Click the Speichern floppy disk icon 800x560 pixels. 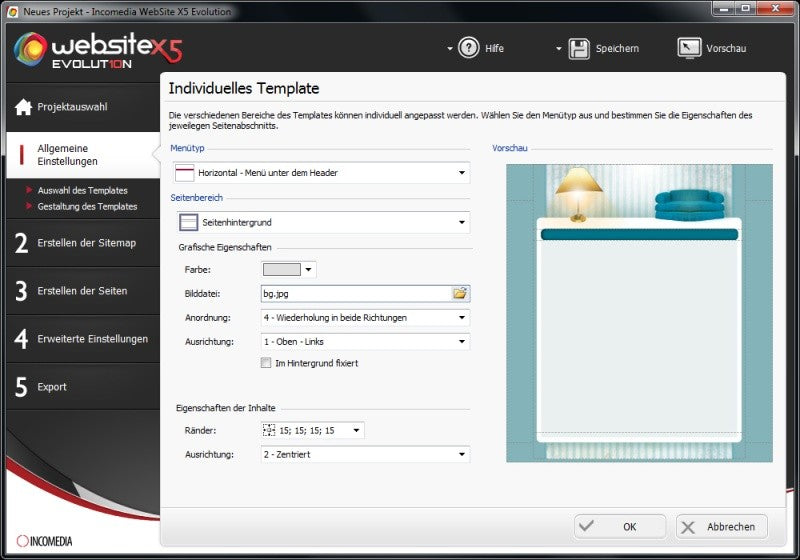click(x=579, y=49)
